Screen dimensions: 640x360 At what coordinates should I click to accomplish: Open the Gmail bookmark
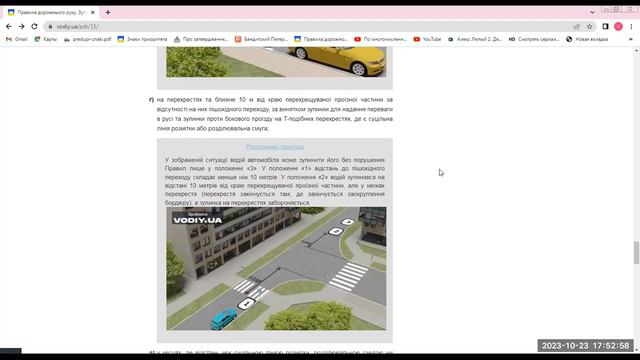coord(17,39)
